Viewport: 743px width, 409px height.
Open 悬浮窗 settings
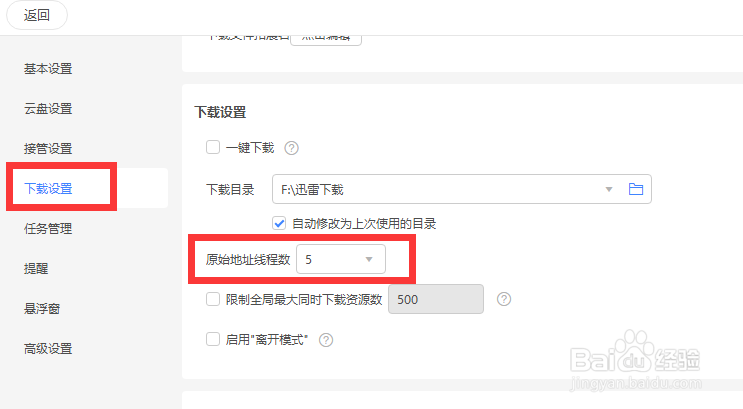[42, 308]
